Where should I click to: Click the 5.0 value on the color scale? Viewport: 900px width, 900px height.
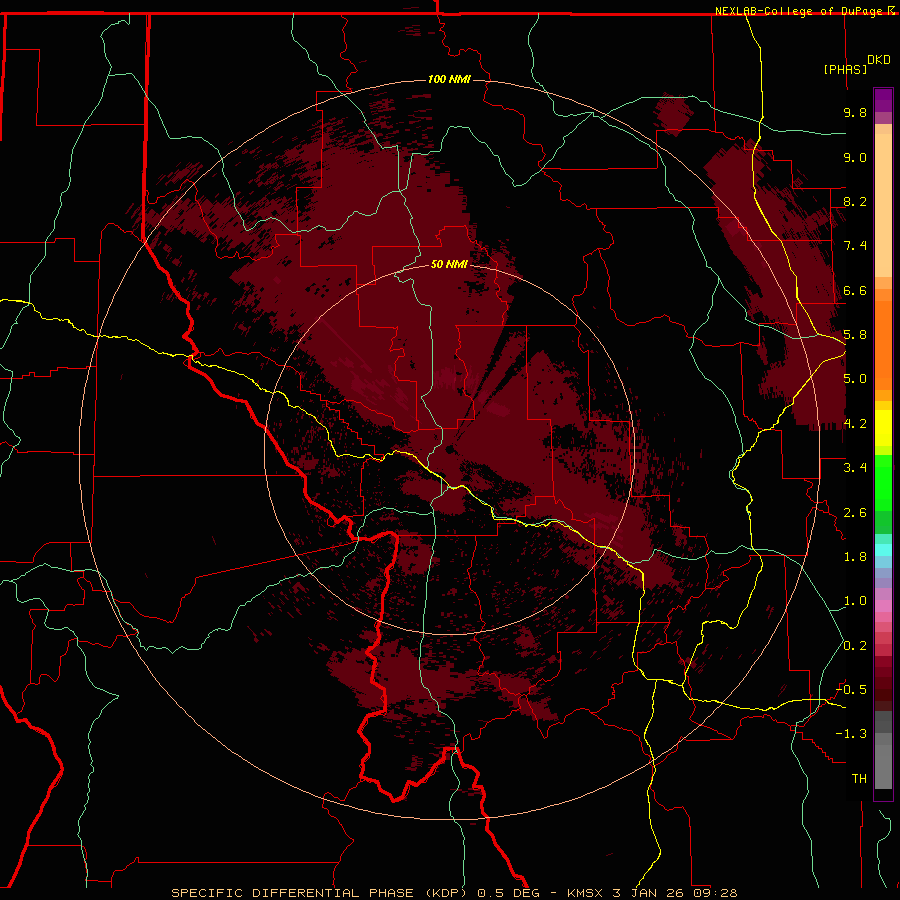coord(855,379)
